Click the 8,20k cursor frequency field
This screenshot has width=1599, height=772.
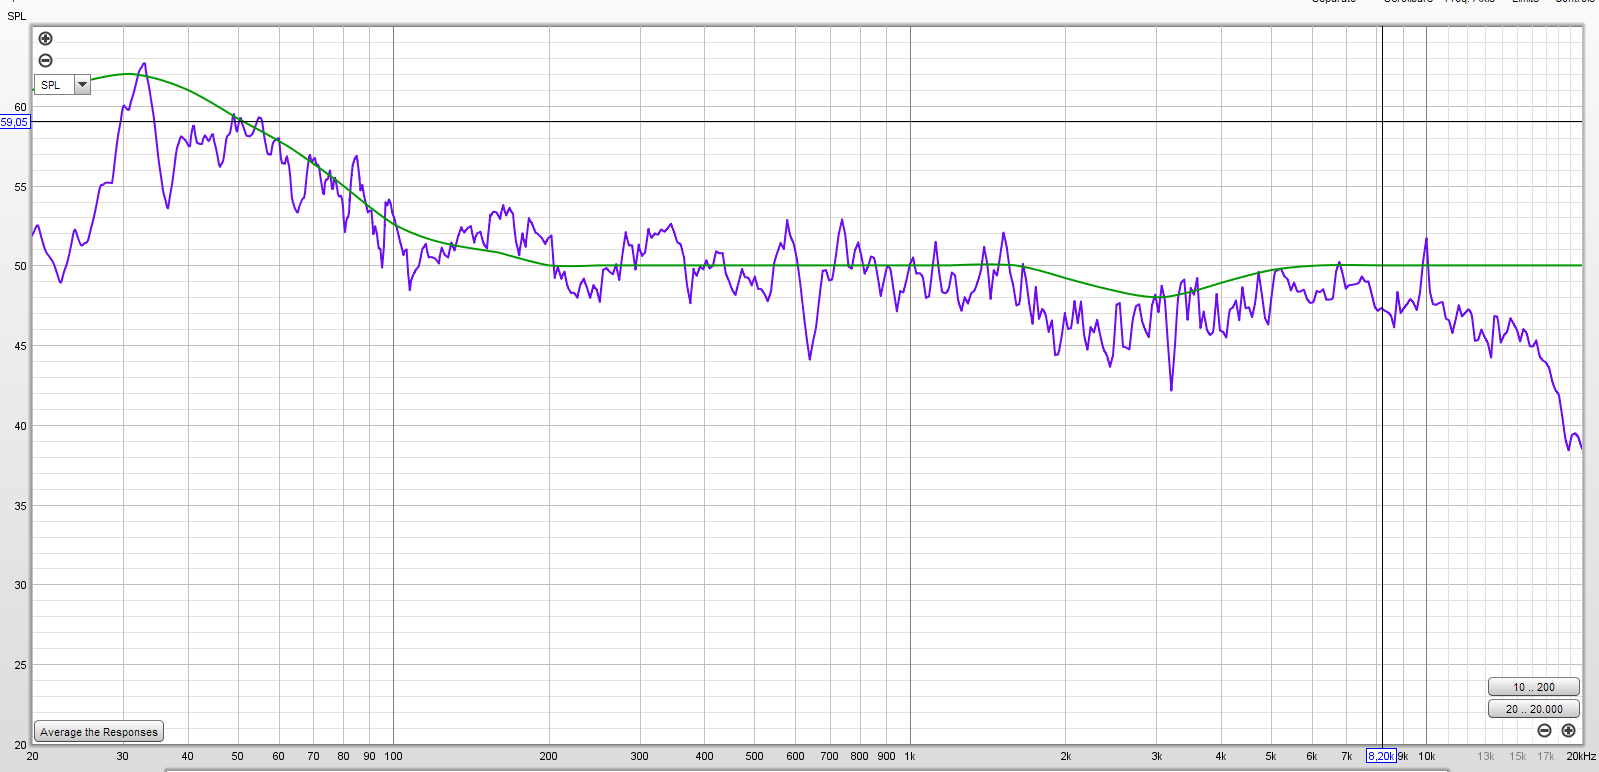[1381, 756]
